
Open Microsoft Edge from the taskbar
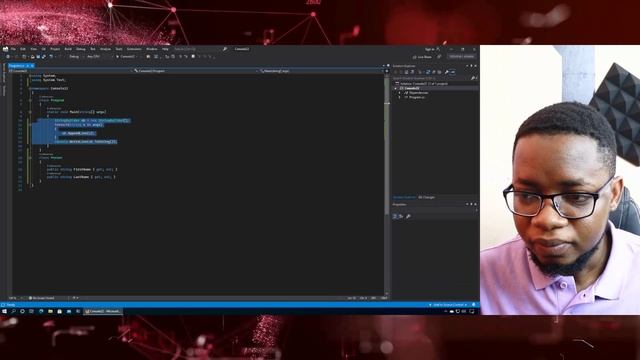[x=41, y=311]
